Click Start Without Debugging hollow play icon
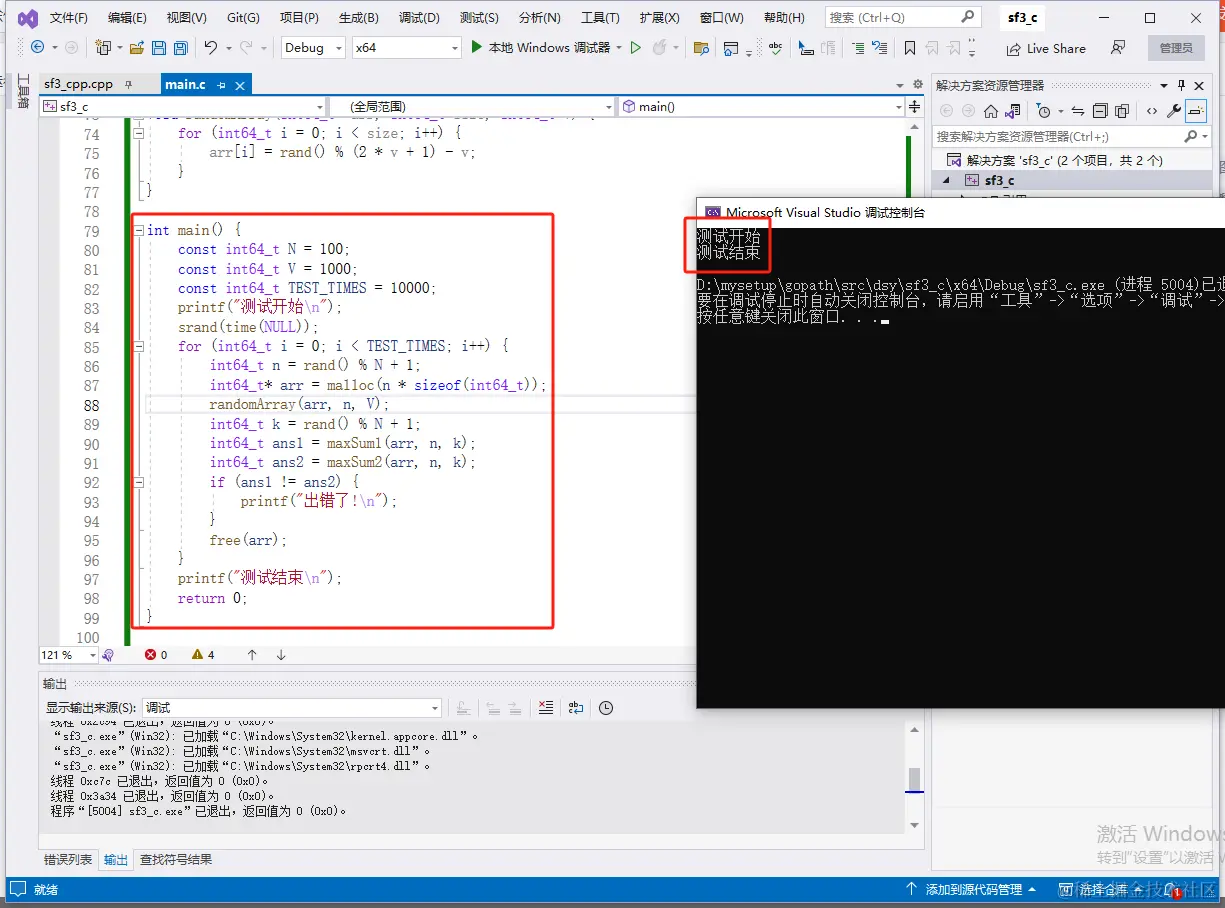 (x=635, y=47)
